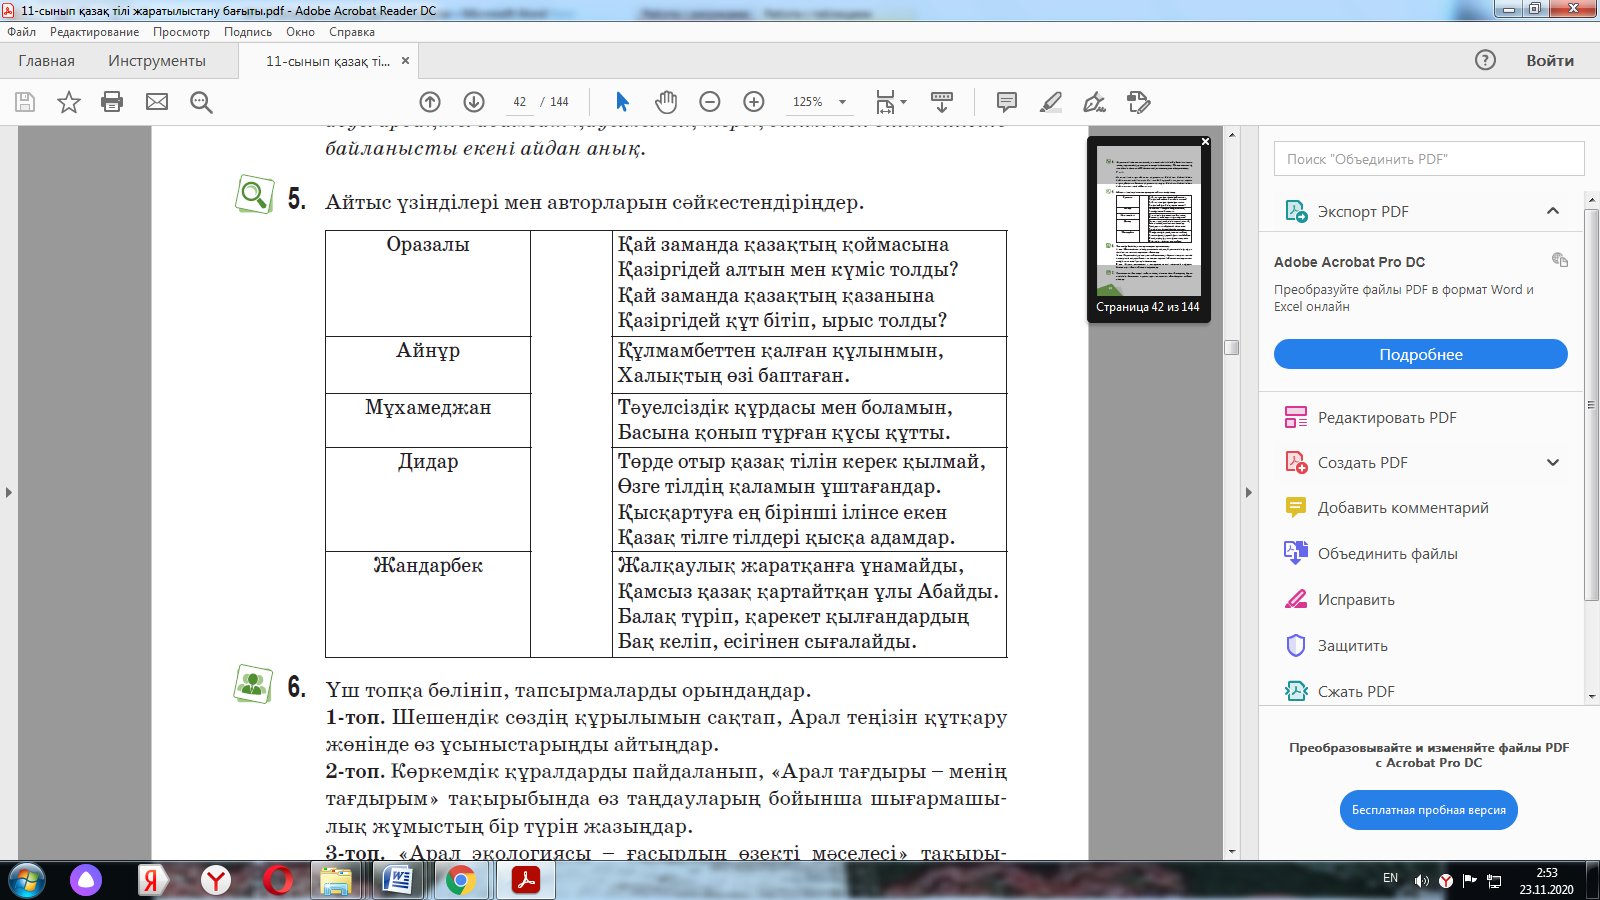
Task: Click the Print file icon
Action: (x=112, y=102)
